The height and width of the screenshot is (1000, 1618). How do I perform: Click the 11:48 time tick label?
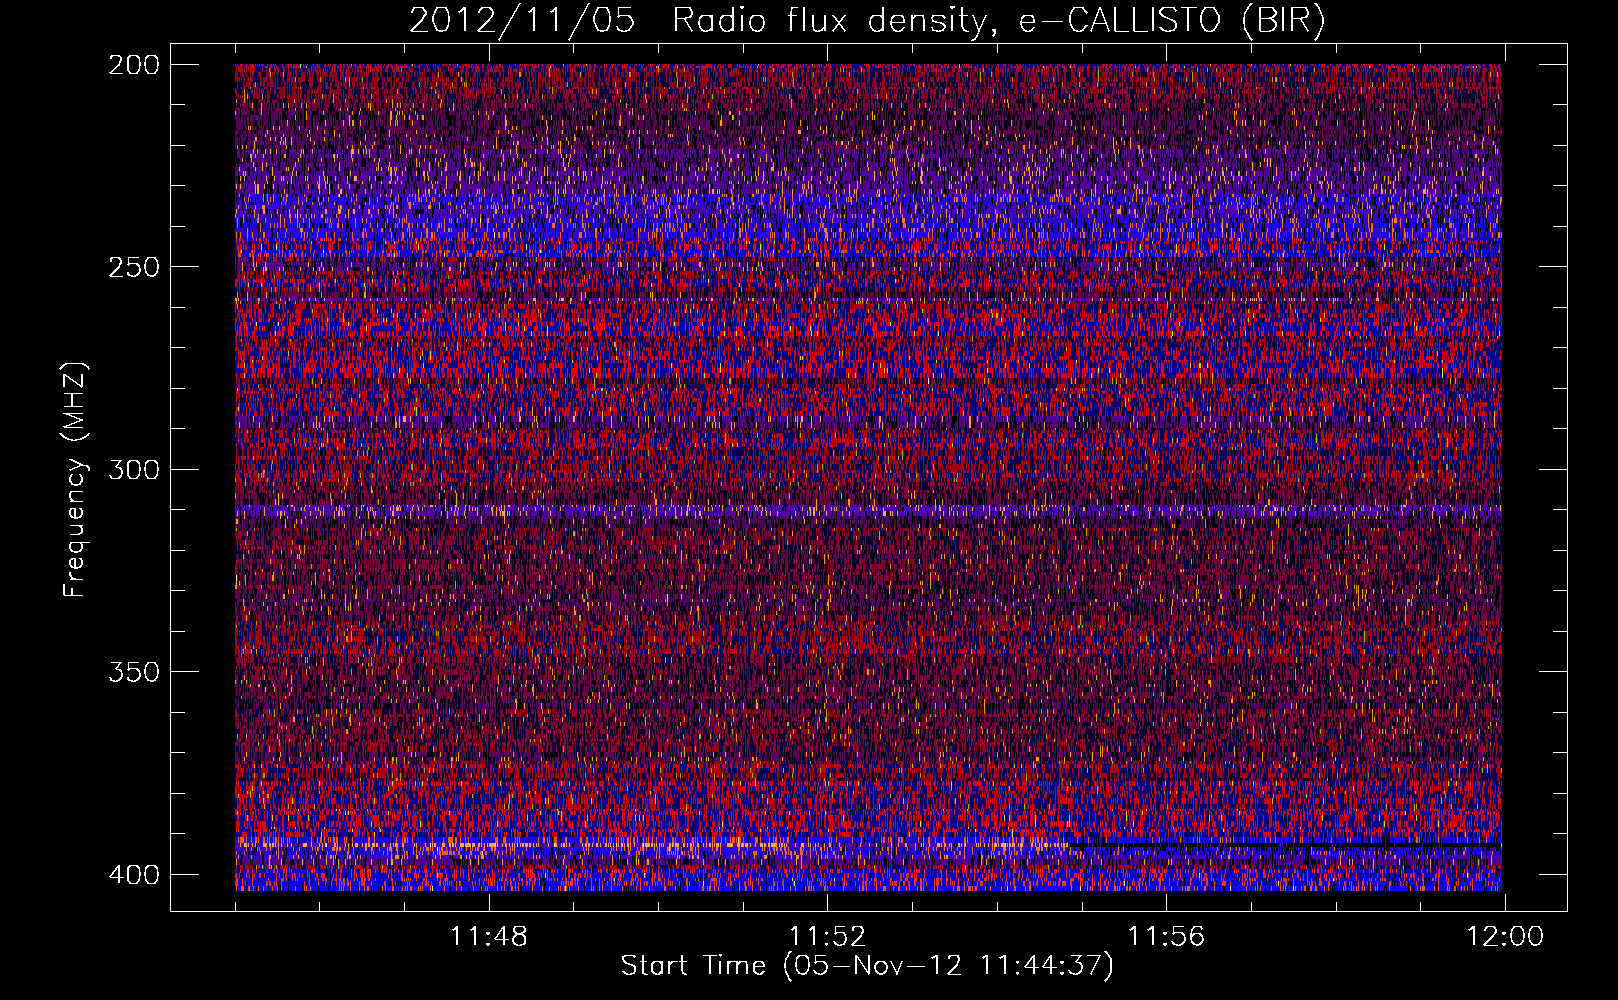(488, 937)
